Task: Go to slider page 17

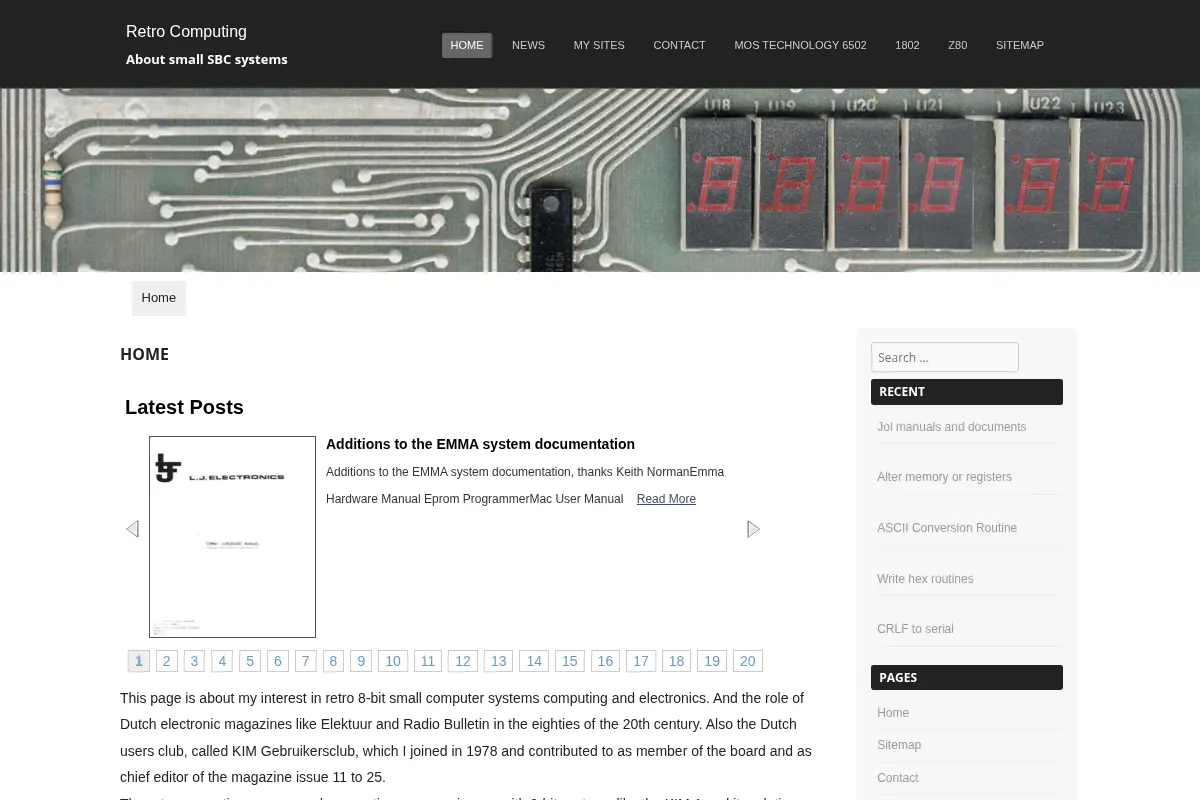Action: point(641,661)
